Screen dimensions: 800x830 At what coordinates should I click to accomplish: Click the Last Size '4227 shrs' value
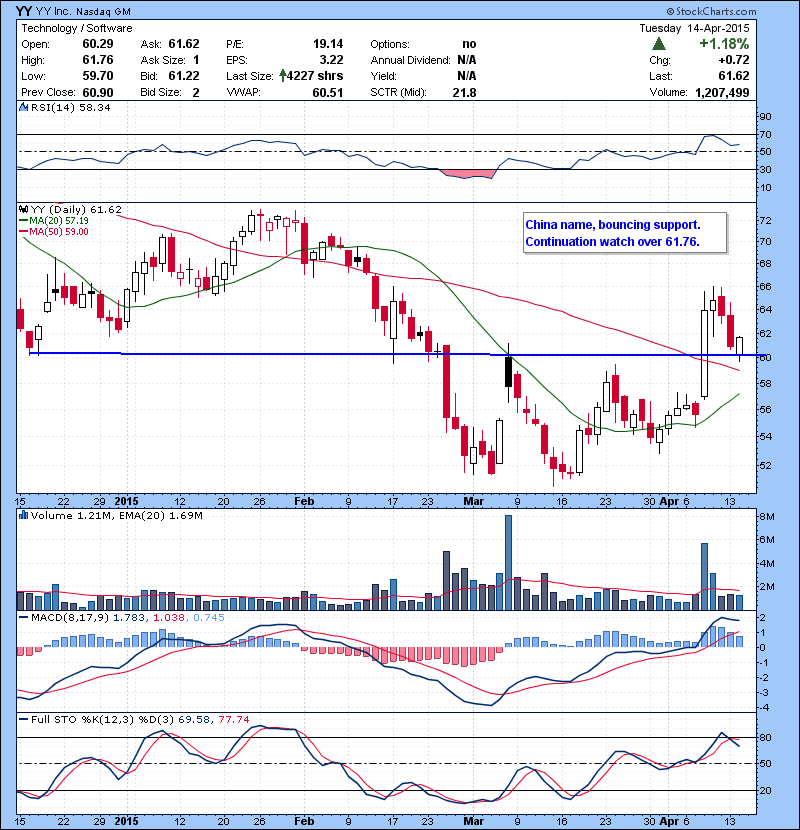pos(315,76)
